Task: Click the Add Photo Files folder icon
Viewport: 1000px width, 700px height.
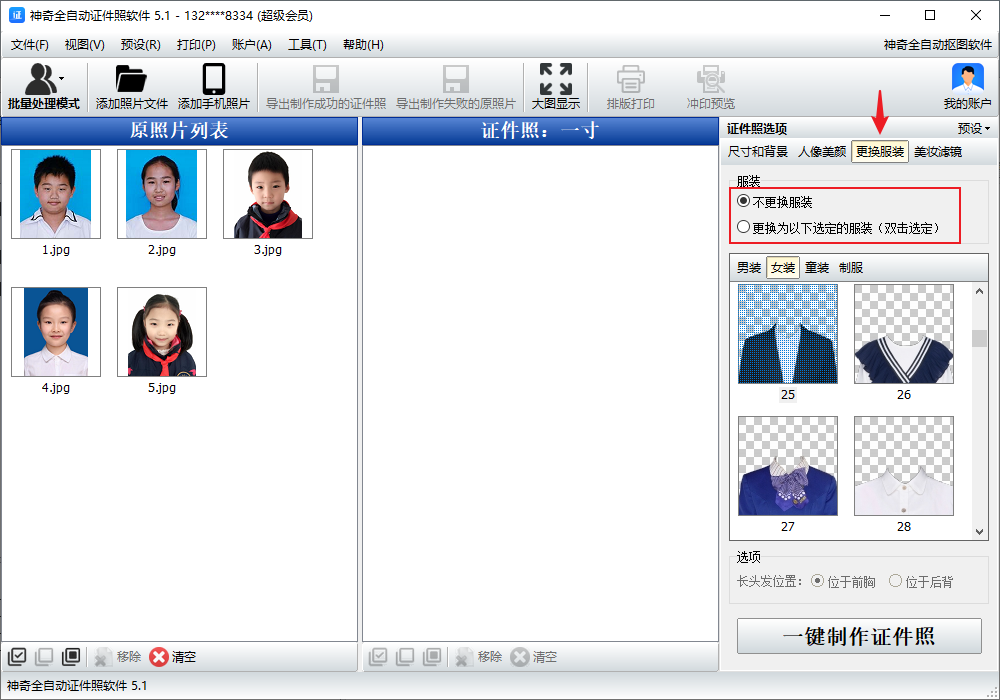Action: tap(131, 79)
